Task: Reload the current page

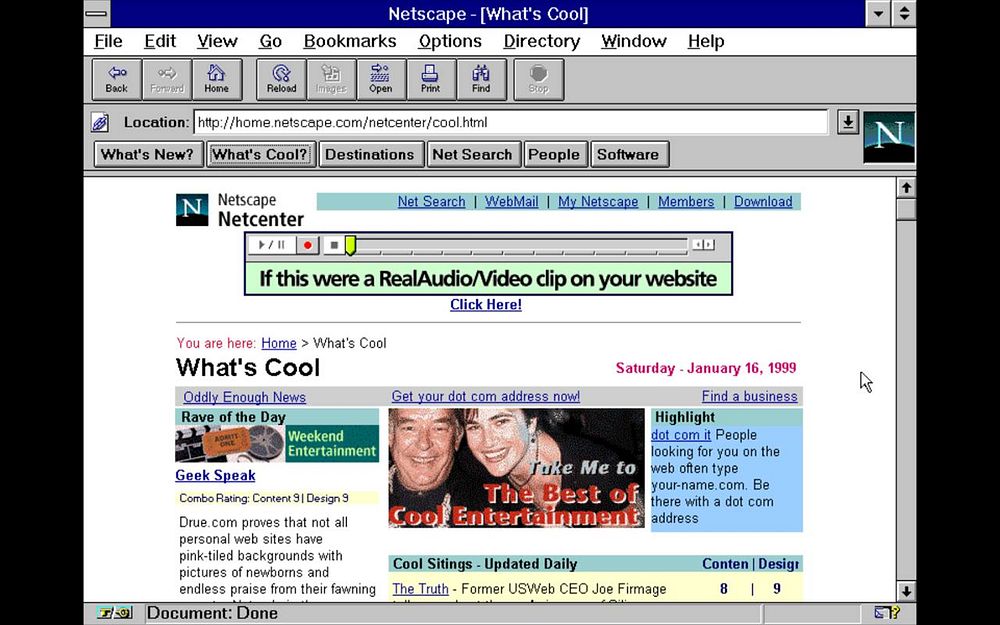Action: (x=281, y=80)
